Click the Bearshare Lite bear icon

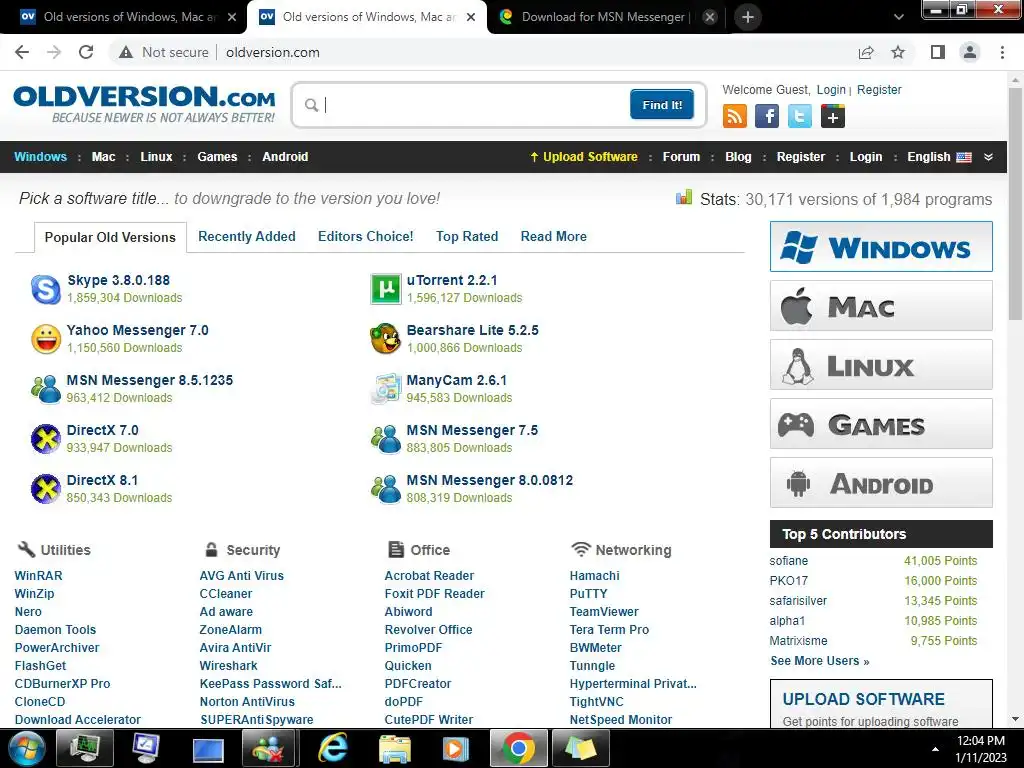point(385,339)
